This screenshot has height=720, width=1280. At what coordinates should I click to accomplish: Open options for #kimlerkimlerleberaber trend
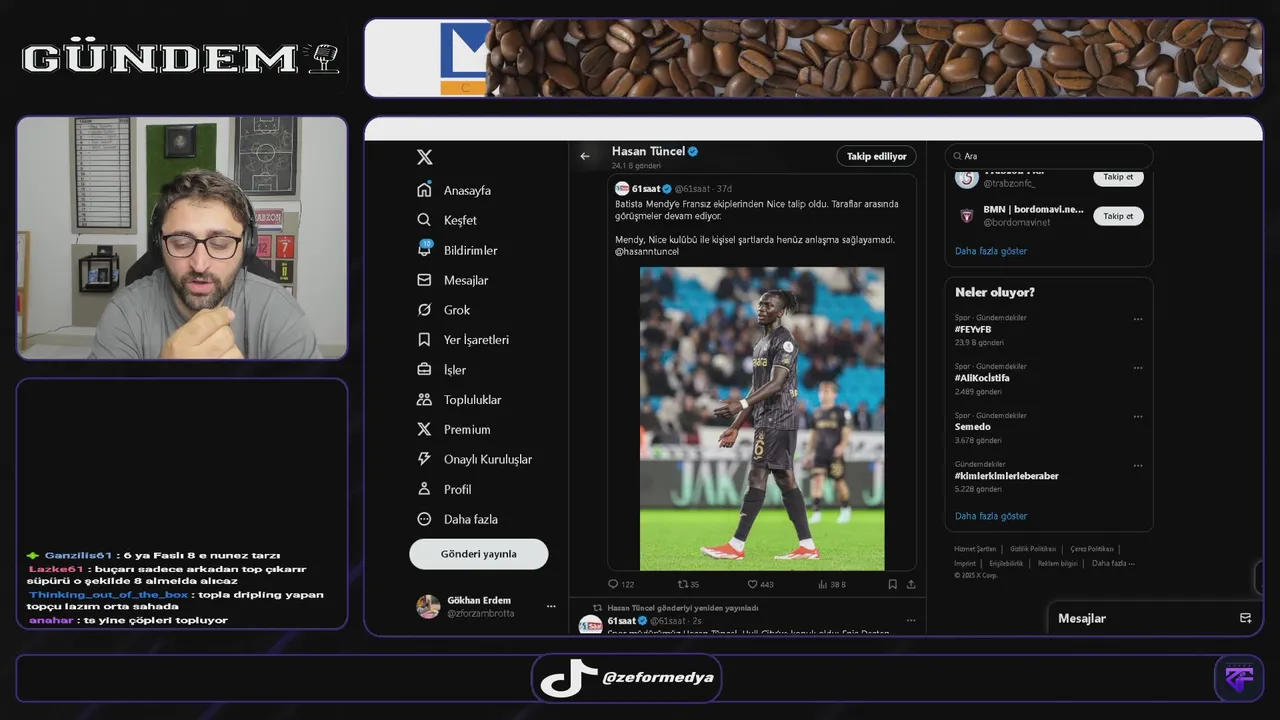pyautogui.click(x=1138, y=467)
